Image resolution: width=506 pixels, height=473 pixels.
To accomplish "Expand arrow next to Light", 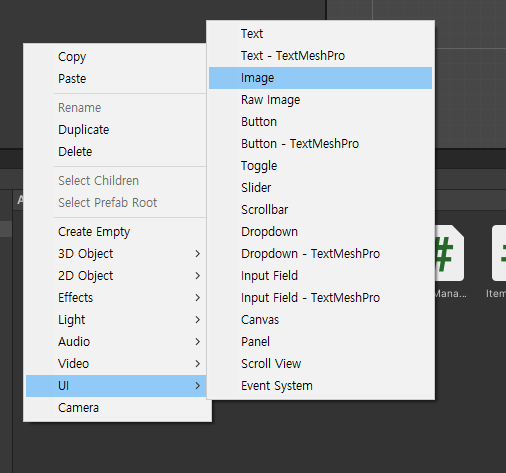I will click(x=198, y=320).
